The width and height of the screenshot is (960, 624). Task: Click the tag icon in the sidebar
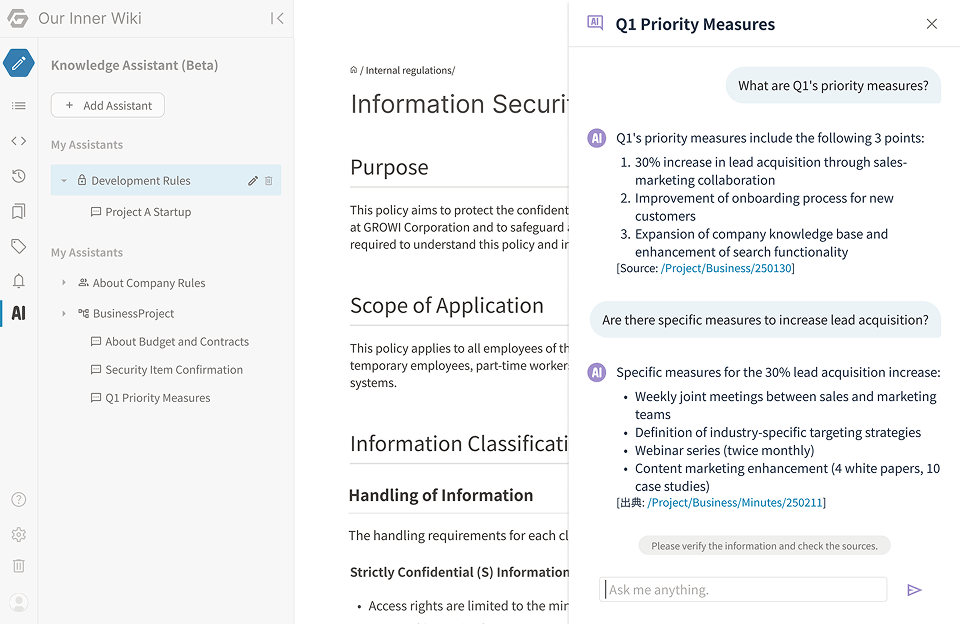(18, 245)
